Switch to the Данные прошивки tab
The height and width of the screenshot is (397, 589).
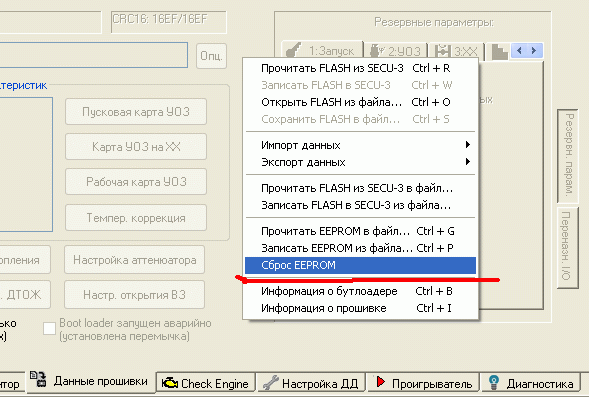point(91,381)
